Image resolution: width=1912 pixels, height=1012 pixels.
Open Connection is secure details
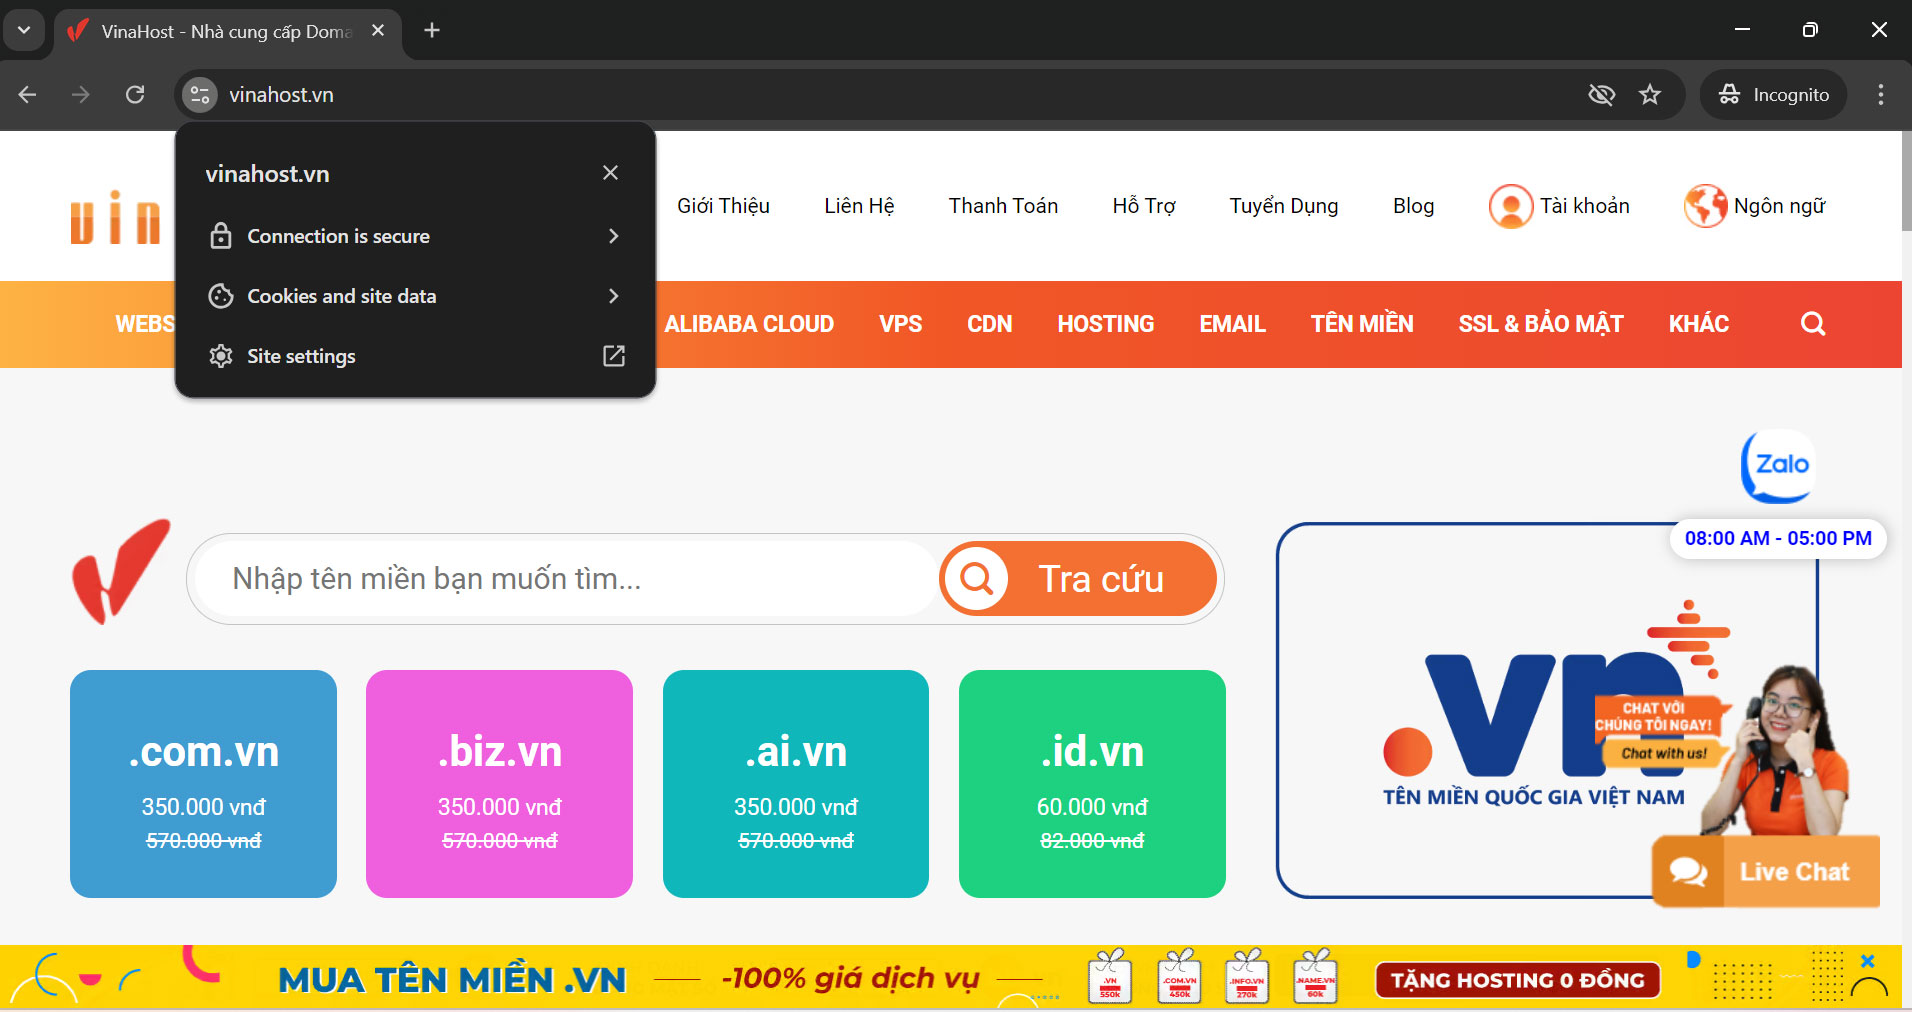pos(415,236)
